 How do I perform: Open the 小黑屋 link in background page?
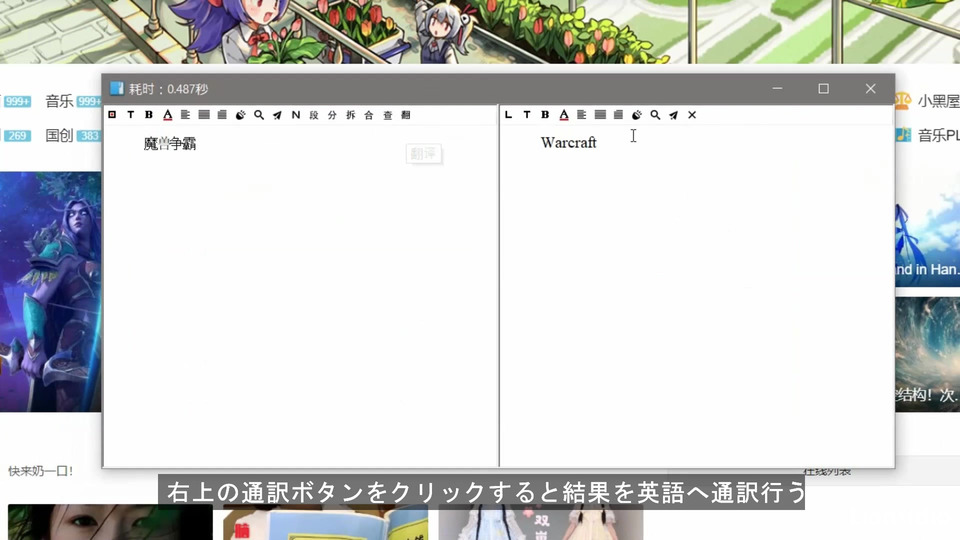click(938, 101)
